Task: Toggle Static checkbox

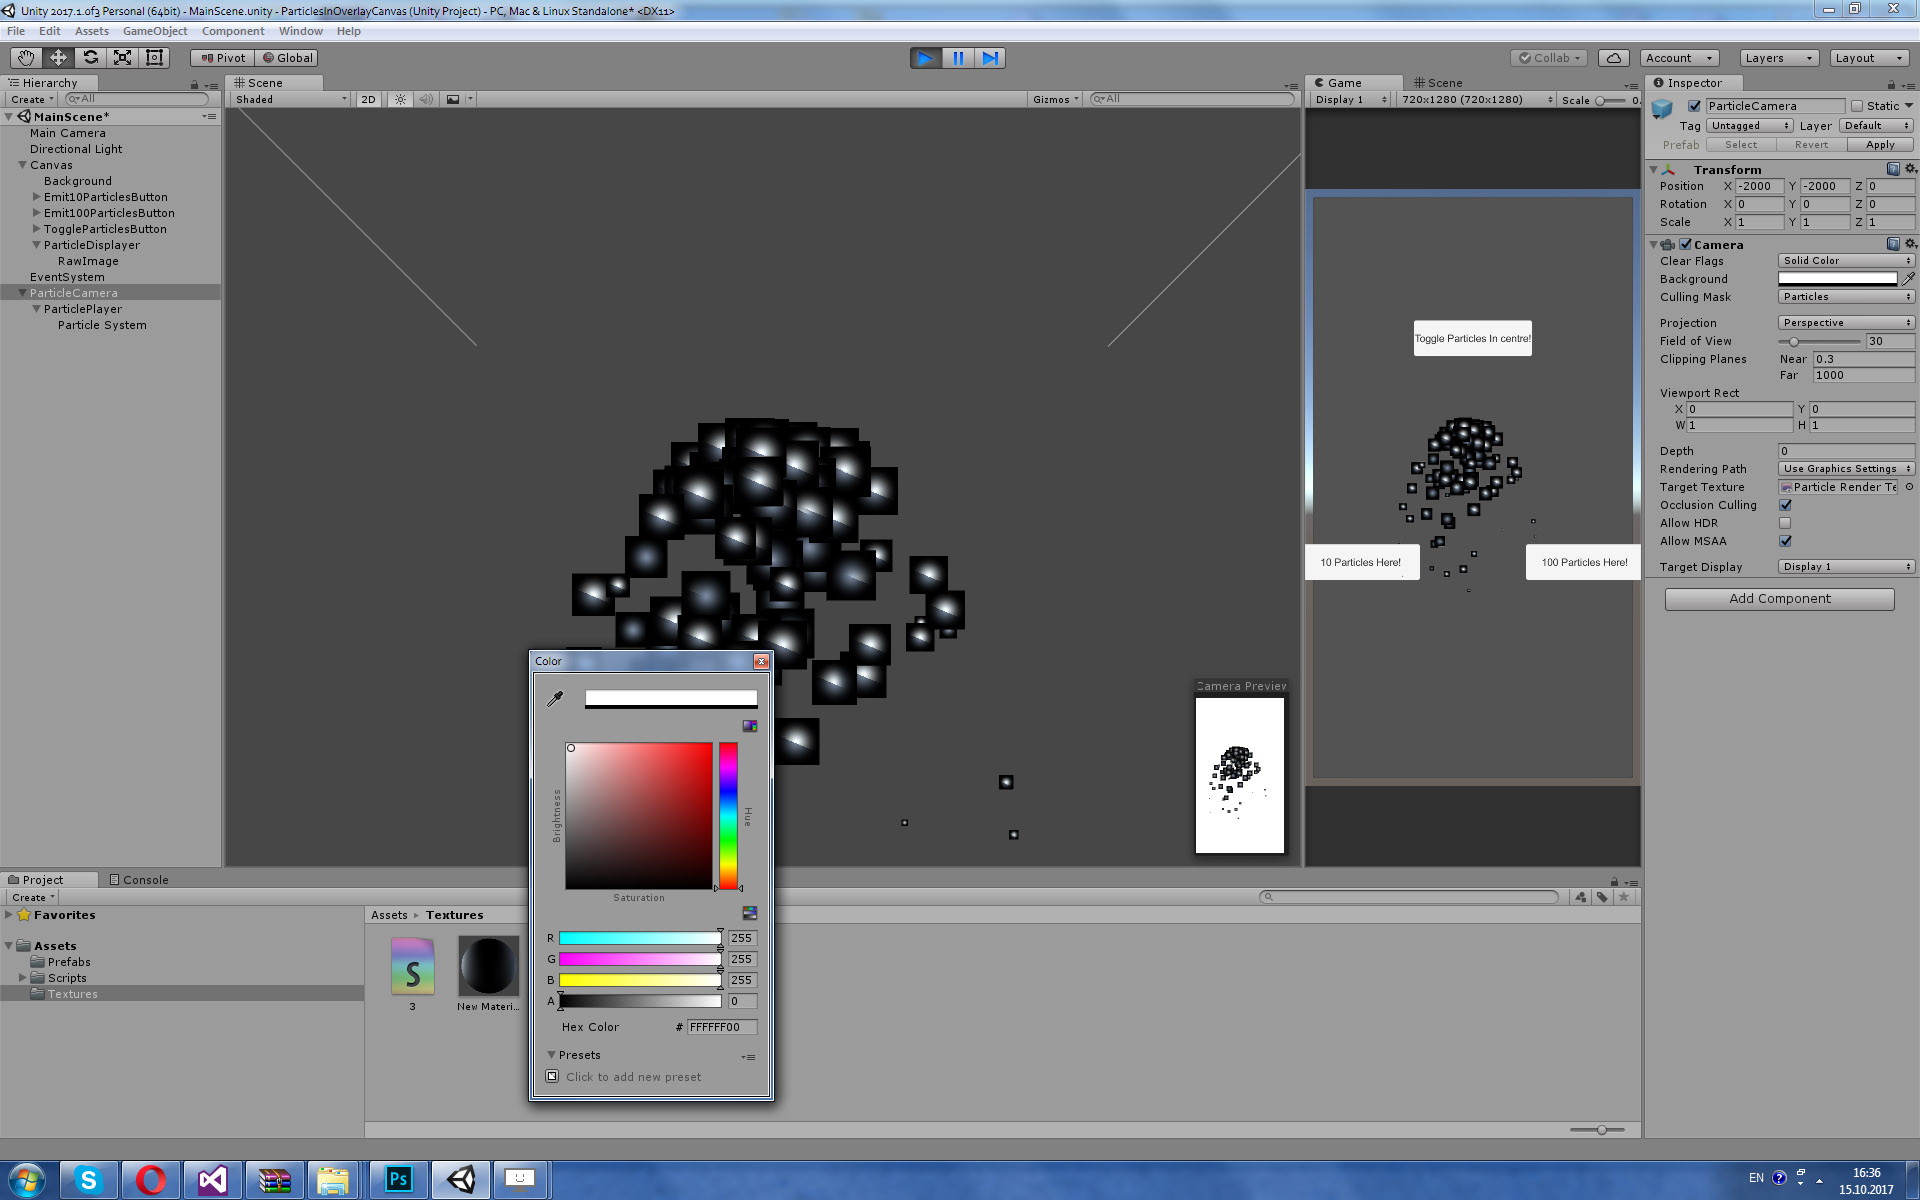Action: (x=1857, y=106)
